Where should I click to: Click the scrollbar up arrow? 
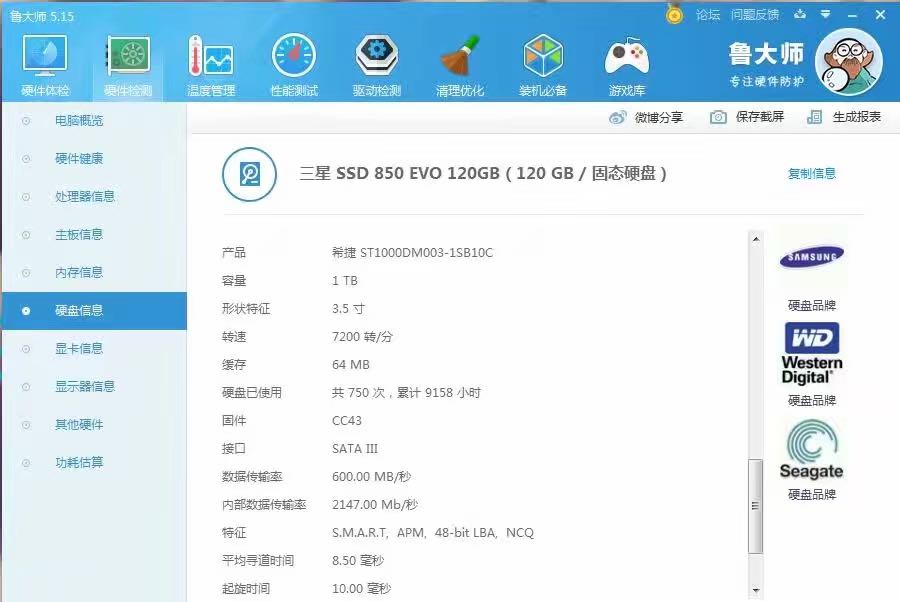point(756,239)
